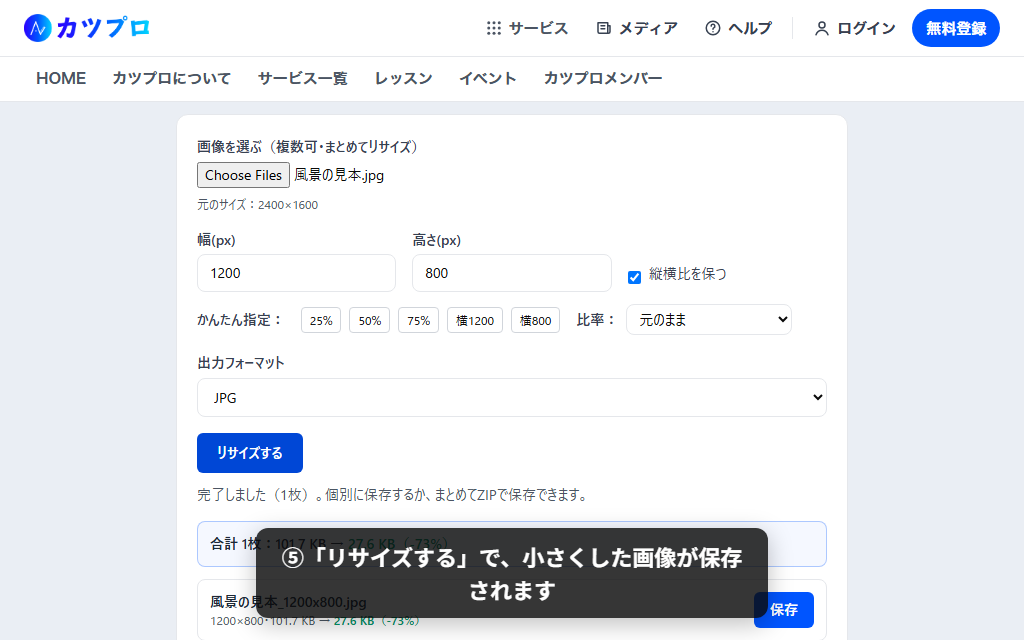The height and width of the screenshot is (640, 1024).
Task: Click the 幅(px) width input field
Action: (296, 273)
